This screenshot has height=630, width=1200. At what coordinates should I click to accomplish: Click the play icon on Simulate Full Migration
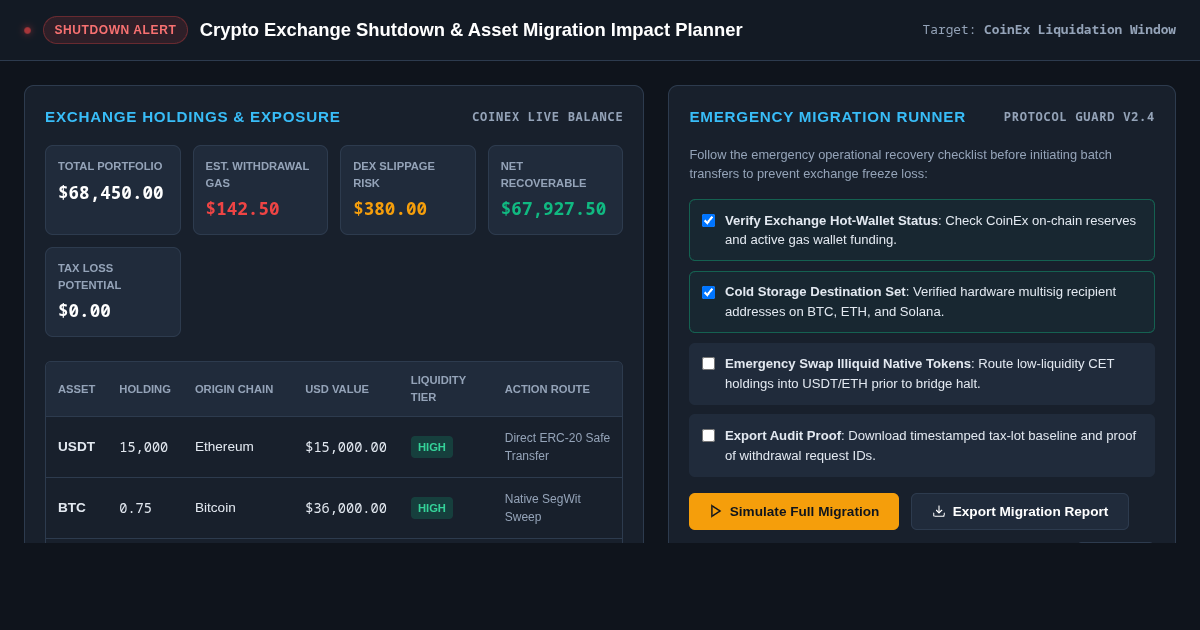click(x=716, y=511)
